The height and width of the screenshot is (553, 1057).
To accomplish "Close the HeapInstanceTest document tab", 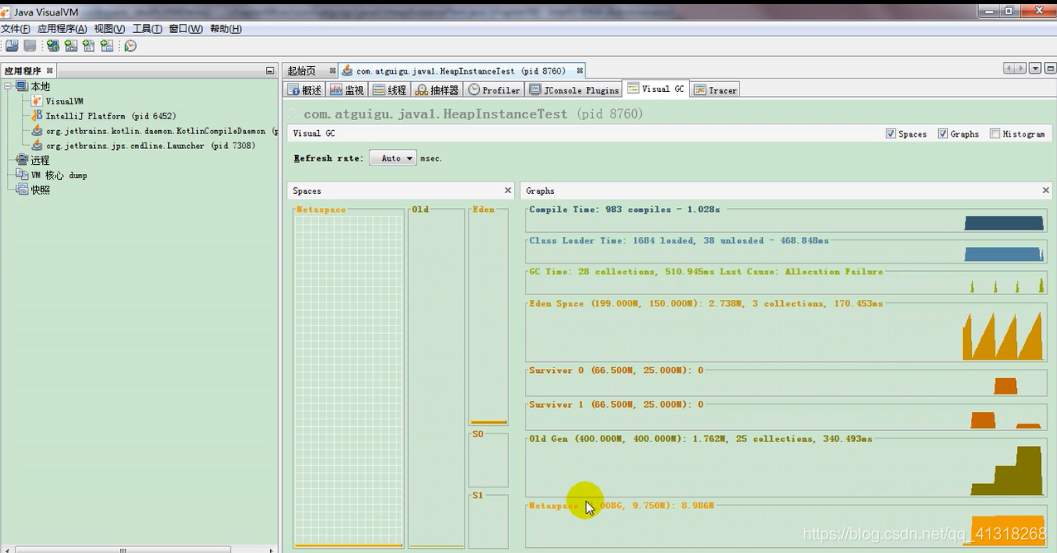I will click(579, 70).
